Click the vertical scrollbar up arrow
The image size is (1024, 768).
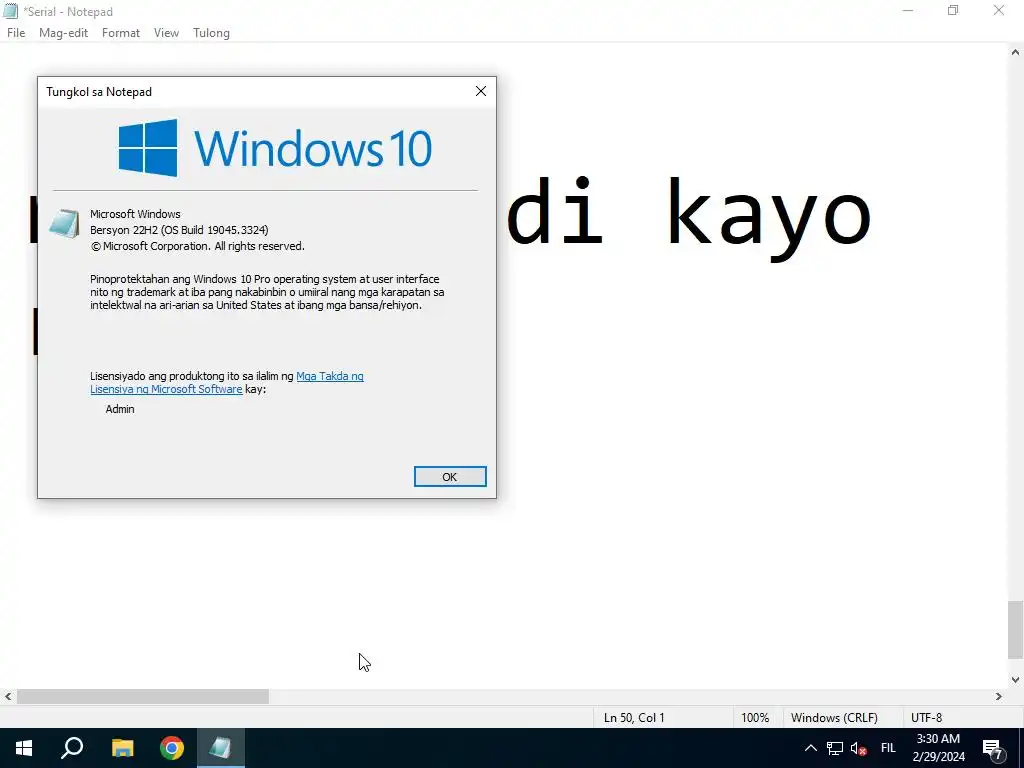coord(1016,52)
